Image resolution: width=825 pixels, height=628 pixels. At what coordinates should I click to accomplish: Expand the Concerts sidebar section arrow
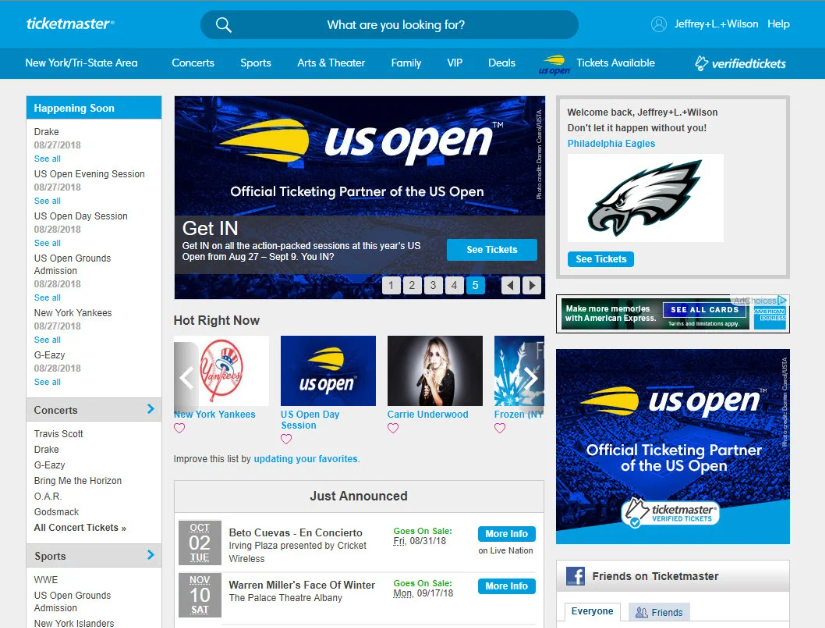tap(151, 409)
